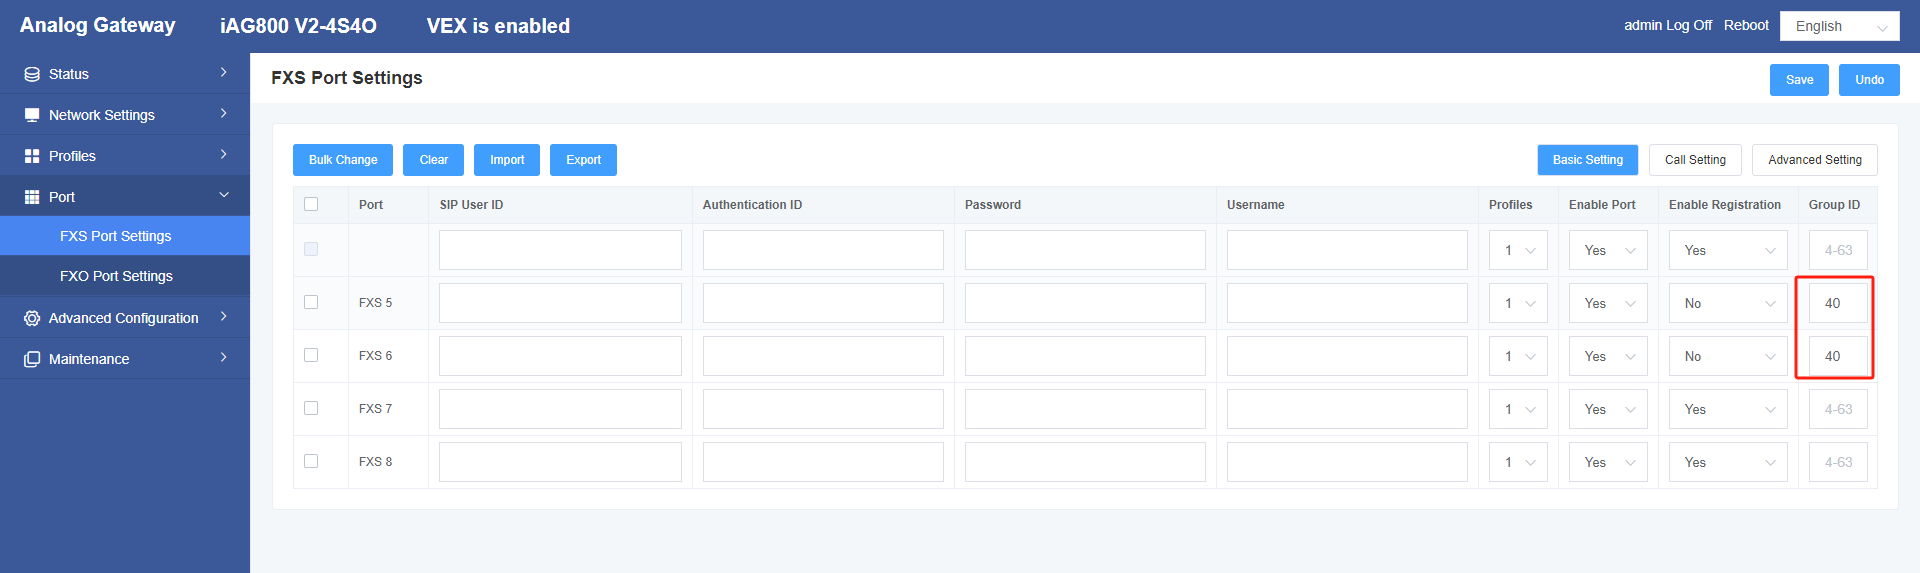The image size is (1920, 573).
Task: Expand the Network Settings chevron
Action: pyautogui.click(x=223, y=114)
